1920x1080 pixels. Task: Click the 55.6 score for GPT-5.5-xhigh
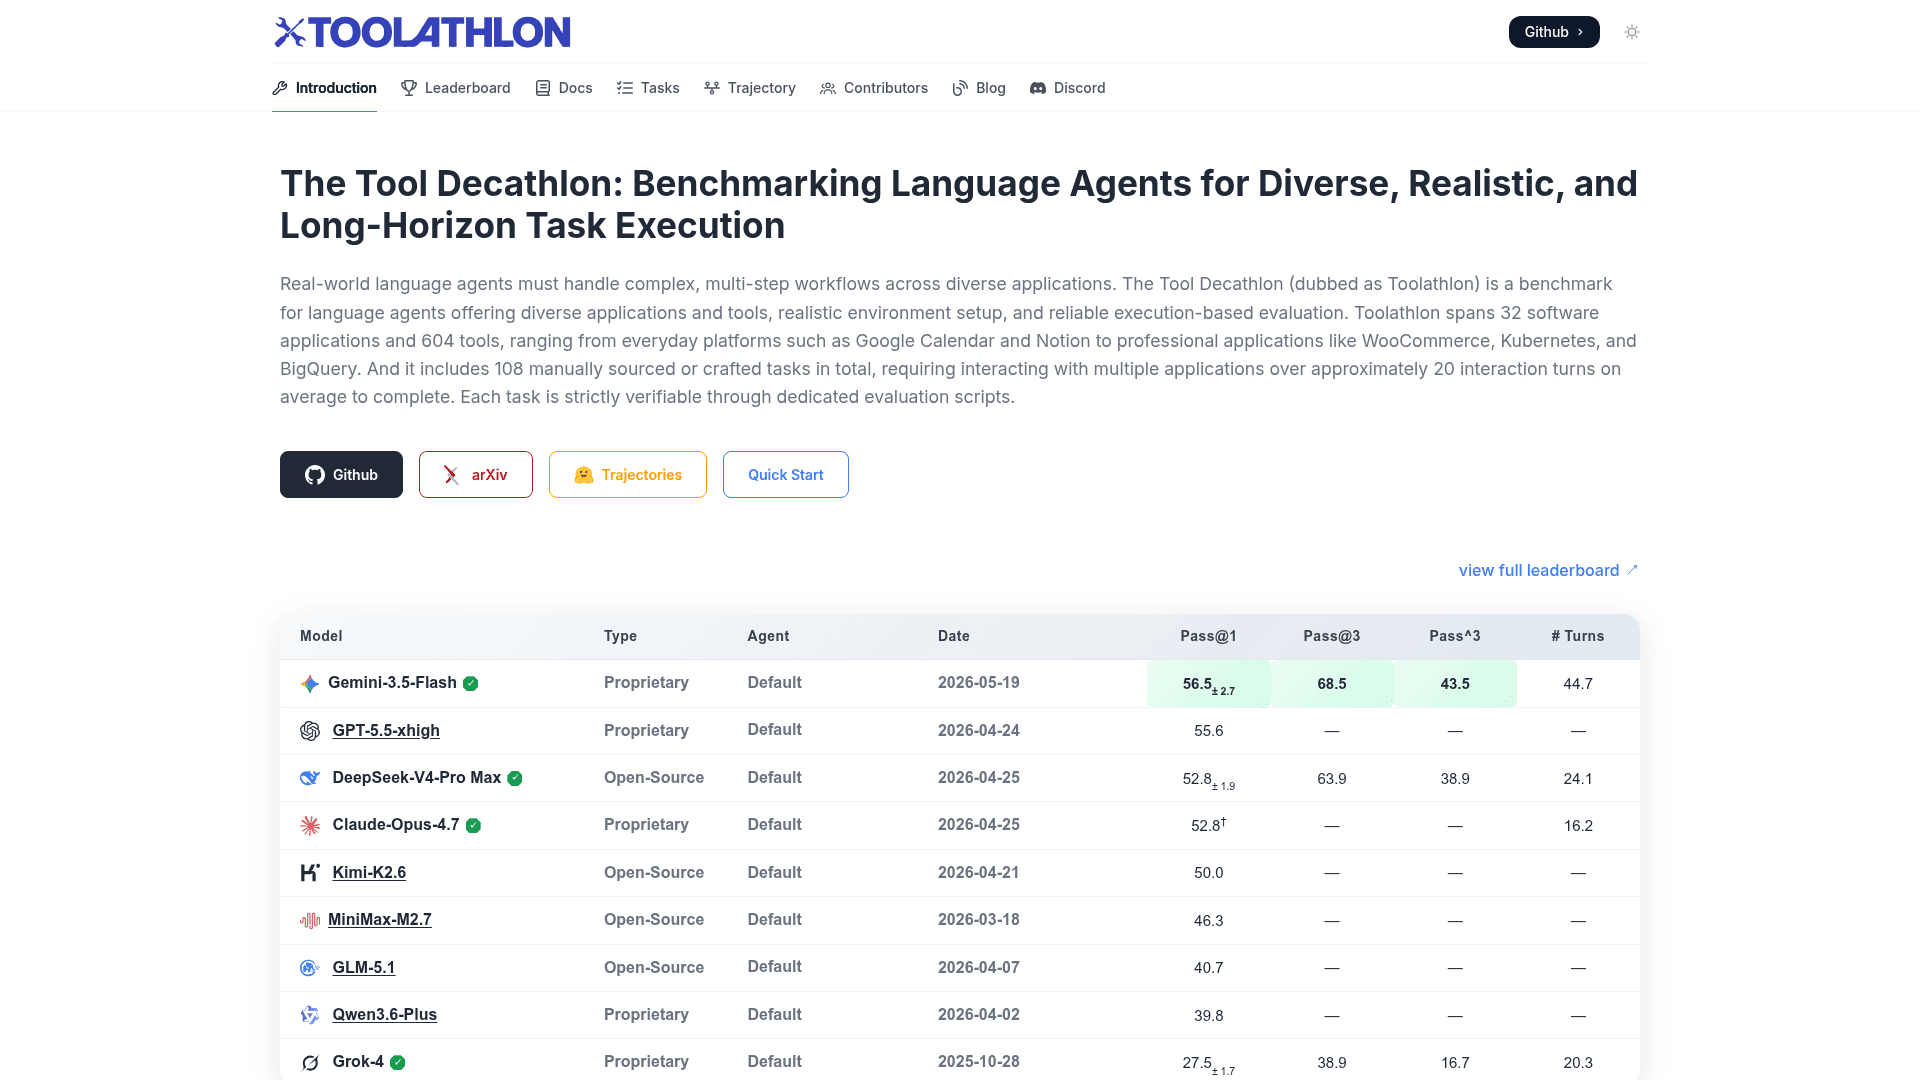click(x=1209, y=731)
